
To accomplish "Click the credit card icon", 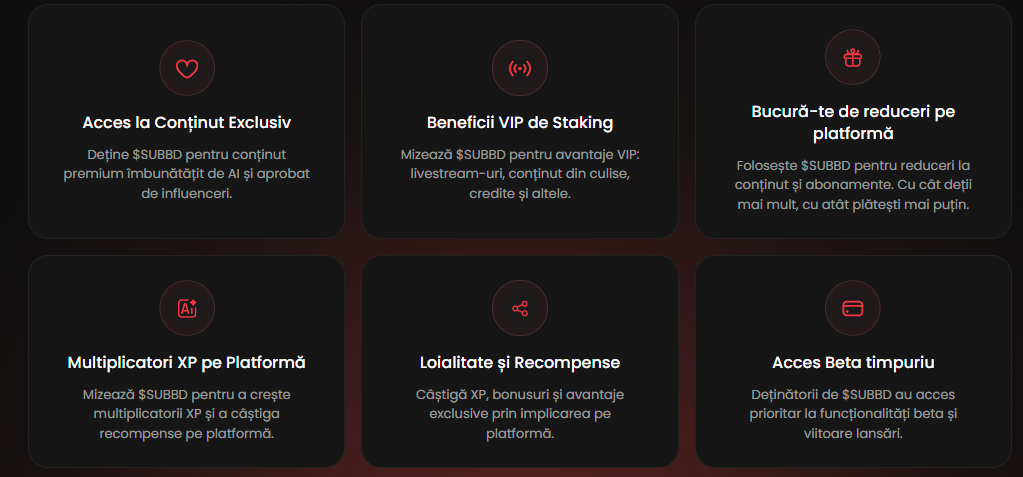I will click(x=853, y=309).
